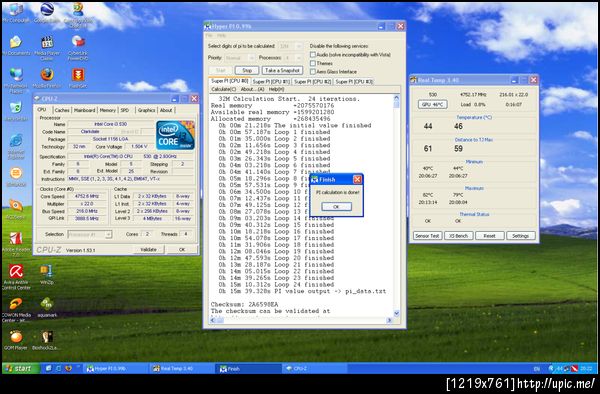
Task: Expand the Selection processor dropdown in CPU-Z
Action: (x=90, y=234)
